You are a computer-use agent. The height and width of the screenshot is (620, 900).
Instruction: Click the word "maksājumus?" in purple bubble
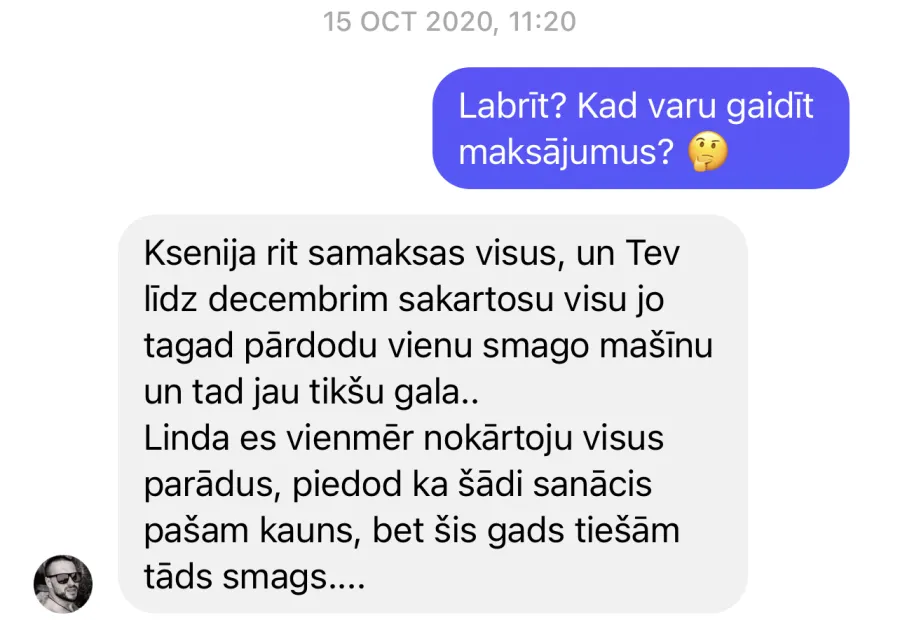click(x=566, y=154)
